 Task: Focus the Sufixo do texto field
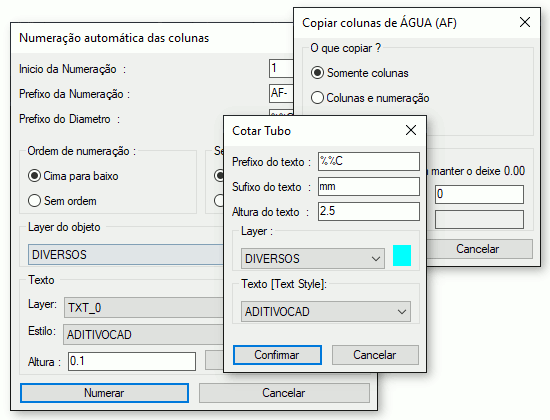369,186
